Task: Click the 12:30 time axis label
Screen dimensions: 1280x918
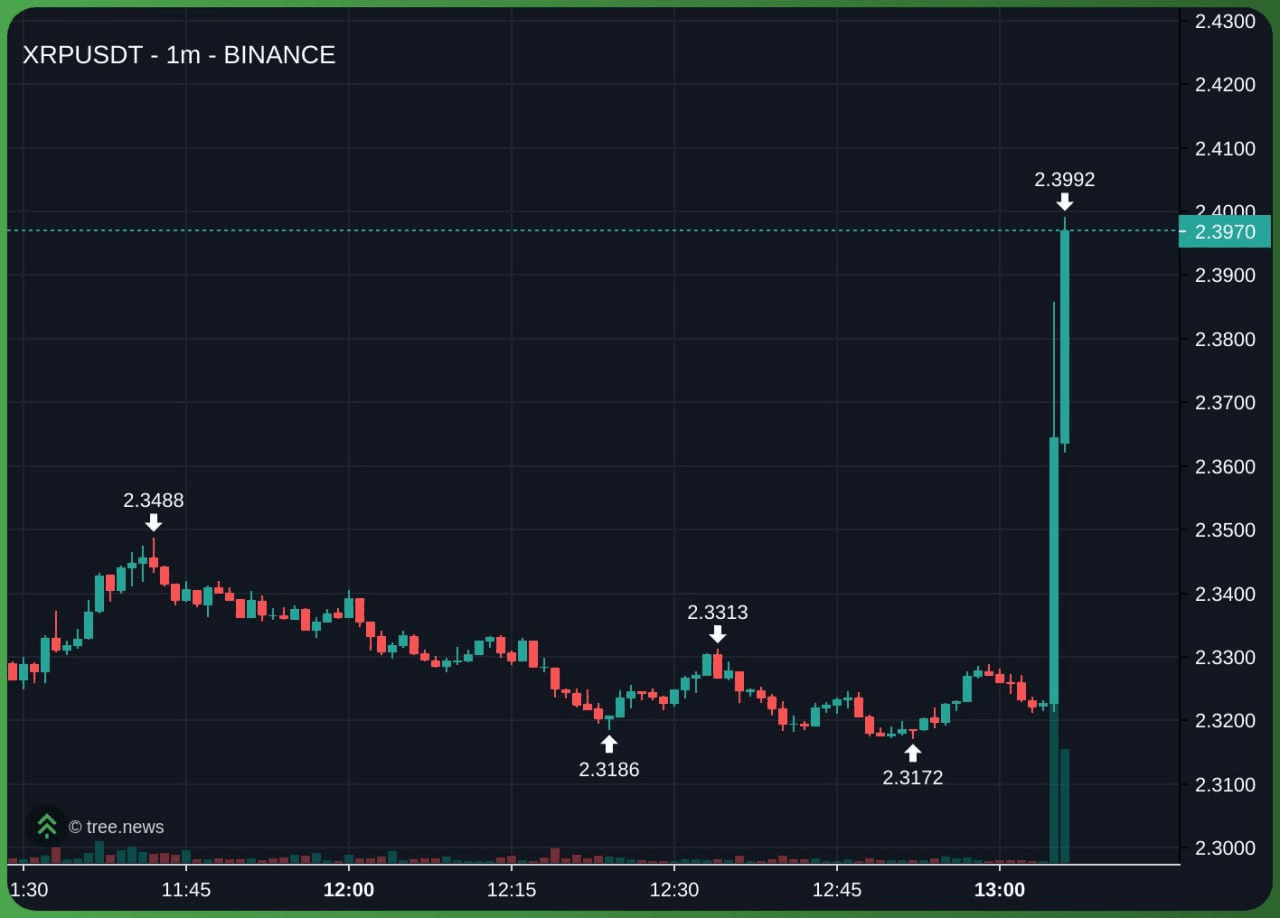Action: (x=674, y=890)
